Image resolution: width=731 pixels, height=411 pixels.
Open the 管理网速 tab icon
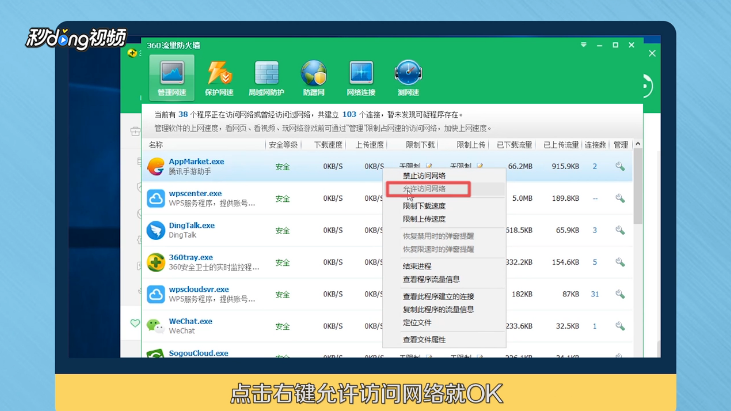coord(172,78)
